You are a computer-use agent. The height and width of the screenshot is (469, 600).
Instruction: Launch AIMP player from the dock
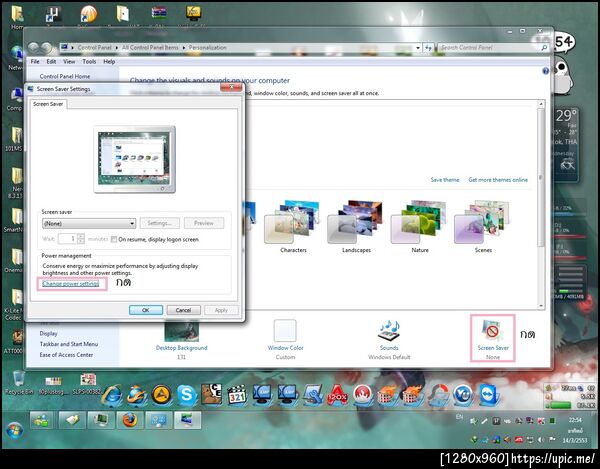[161, 394]
